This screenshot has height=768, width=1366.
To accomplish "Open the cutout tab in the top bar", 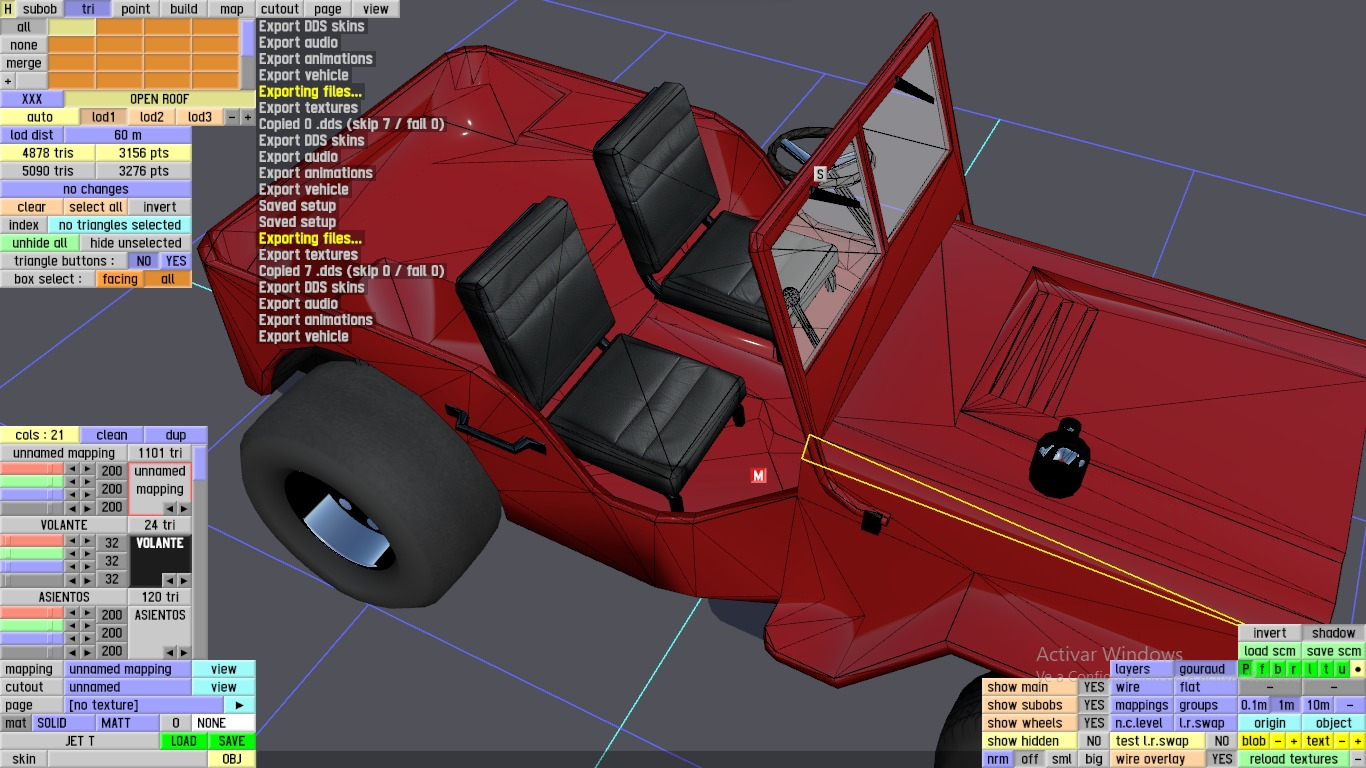I will (280, 9).
